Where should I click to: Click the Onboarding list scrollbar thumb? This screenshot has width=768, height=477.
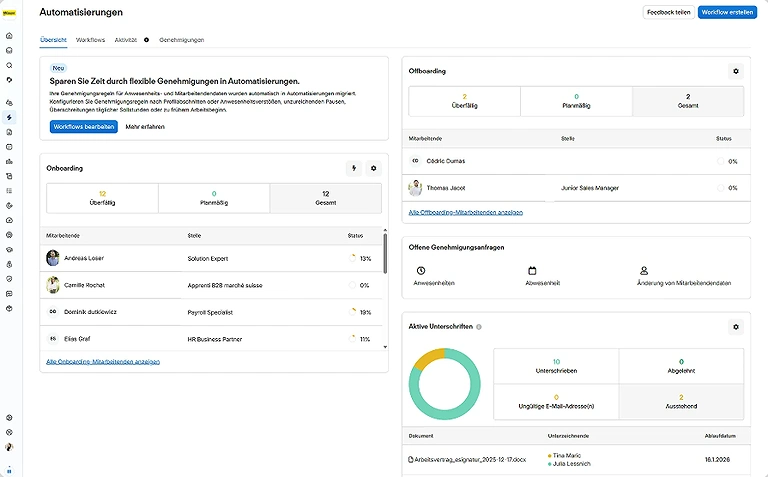[385, 253]
